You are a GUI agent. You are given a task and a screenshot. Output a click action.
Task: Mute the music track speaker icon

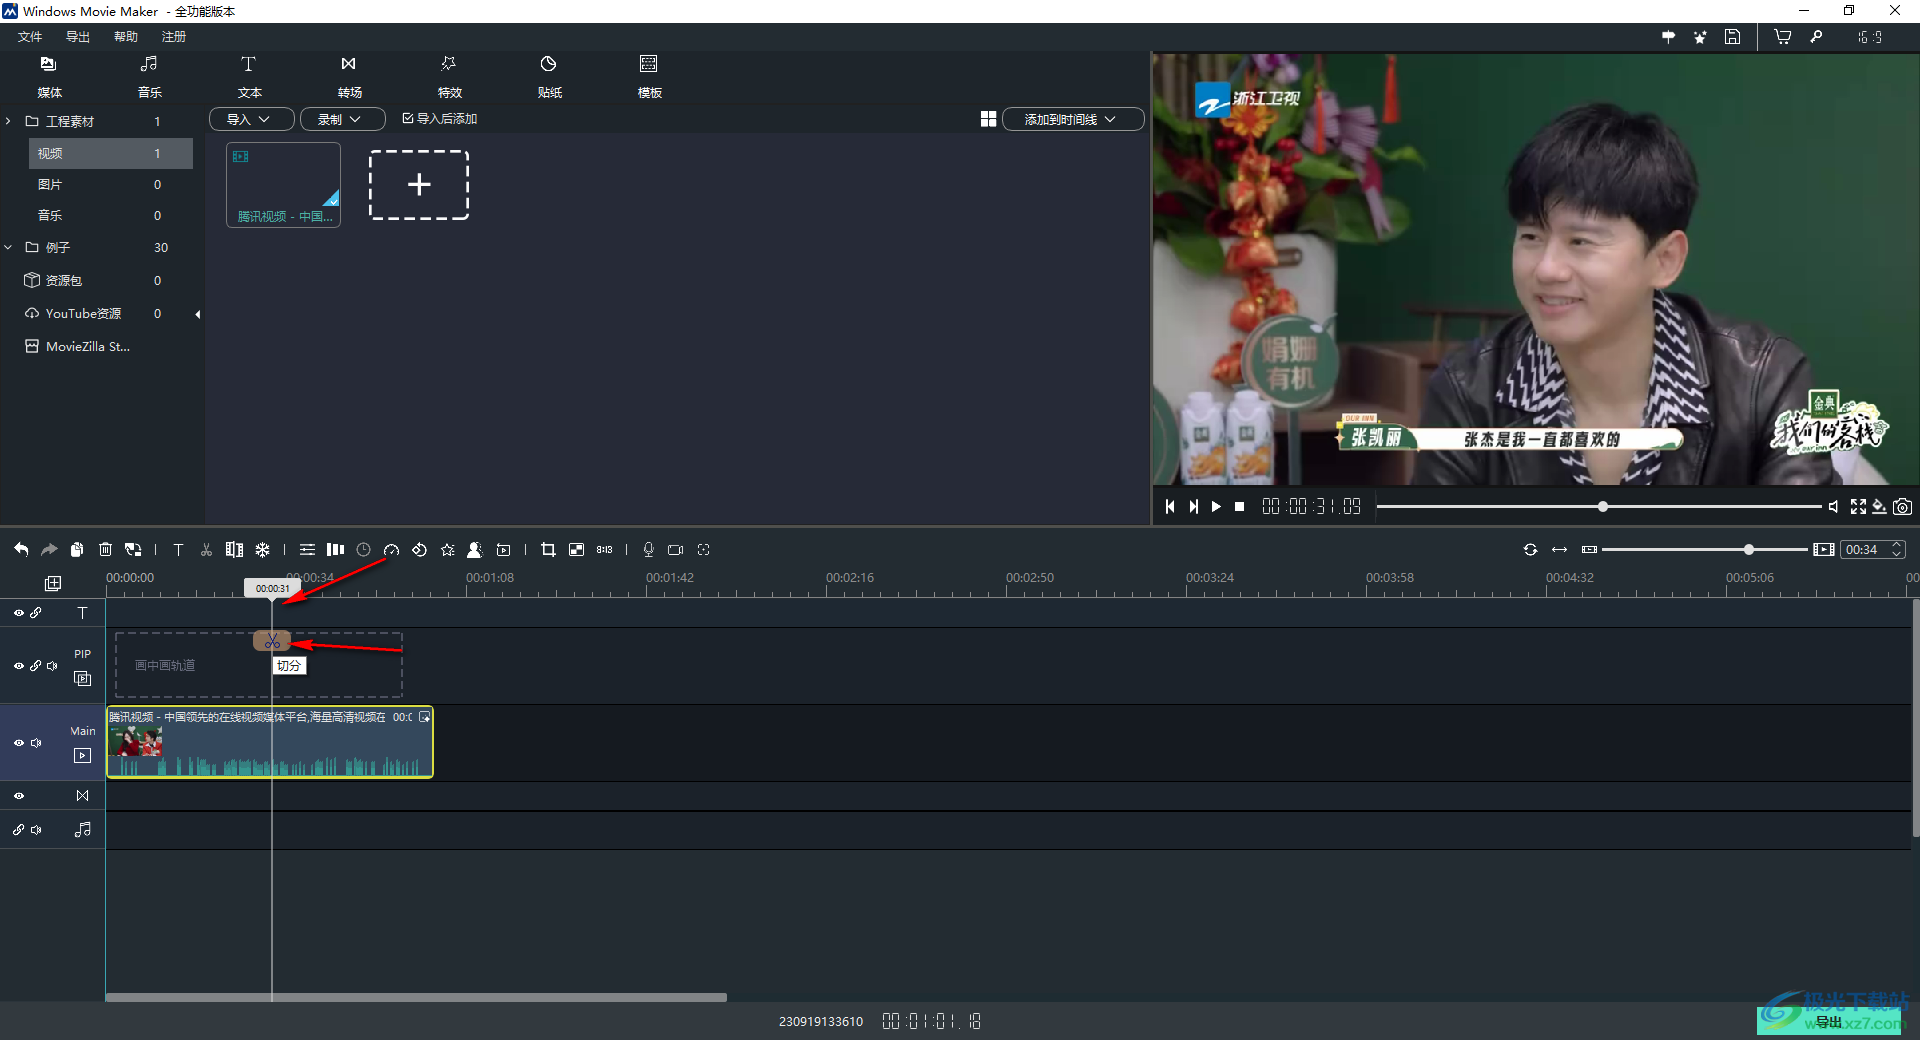tap(37, 830)
